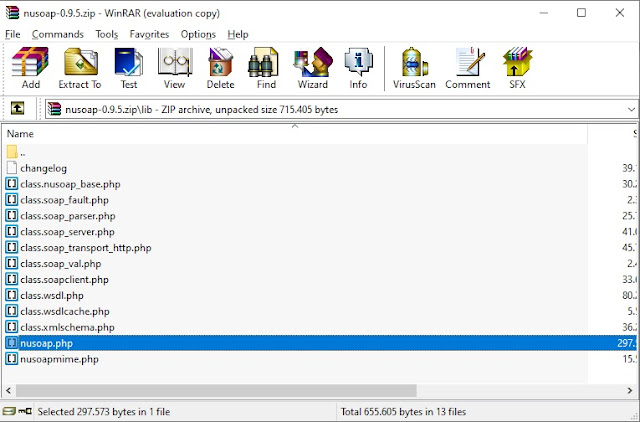Open the Help menu

(x=238, y=34)
